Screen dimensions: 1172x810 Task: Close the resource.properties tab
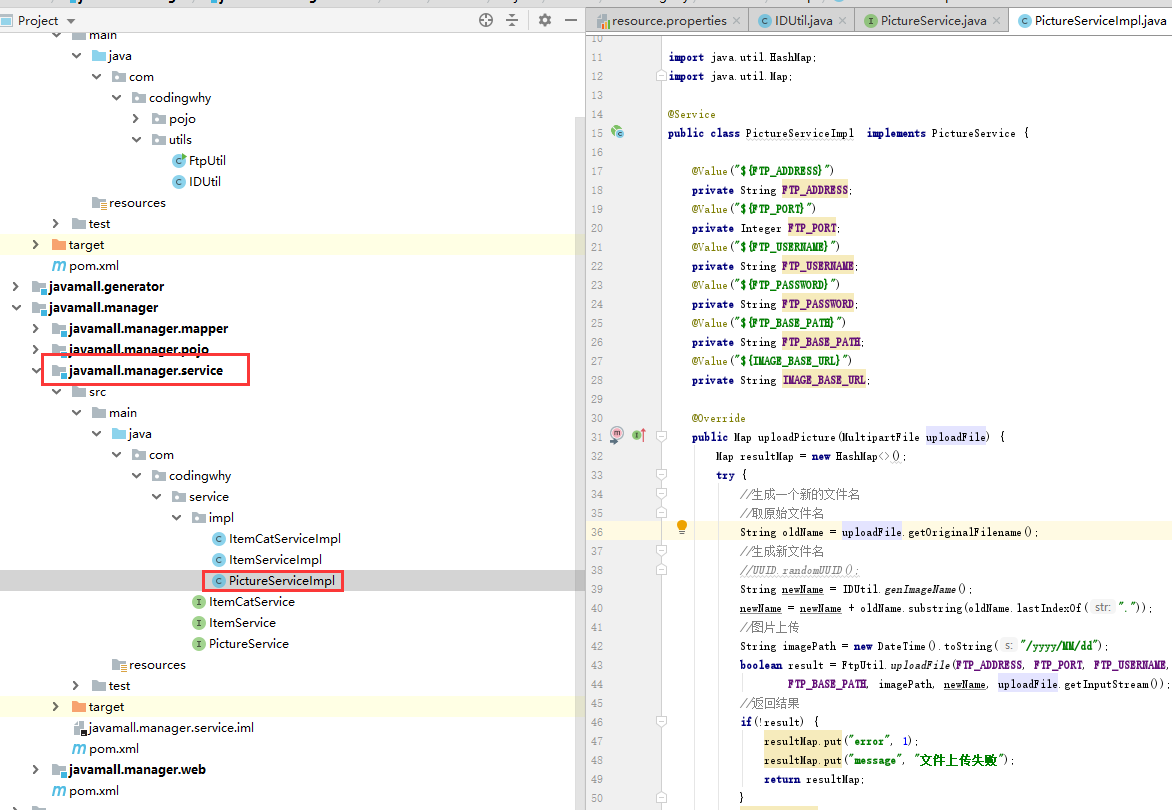pyautogui.click(x=737, y=20)
